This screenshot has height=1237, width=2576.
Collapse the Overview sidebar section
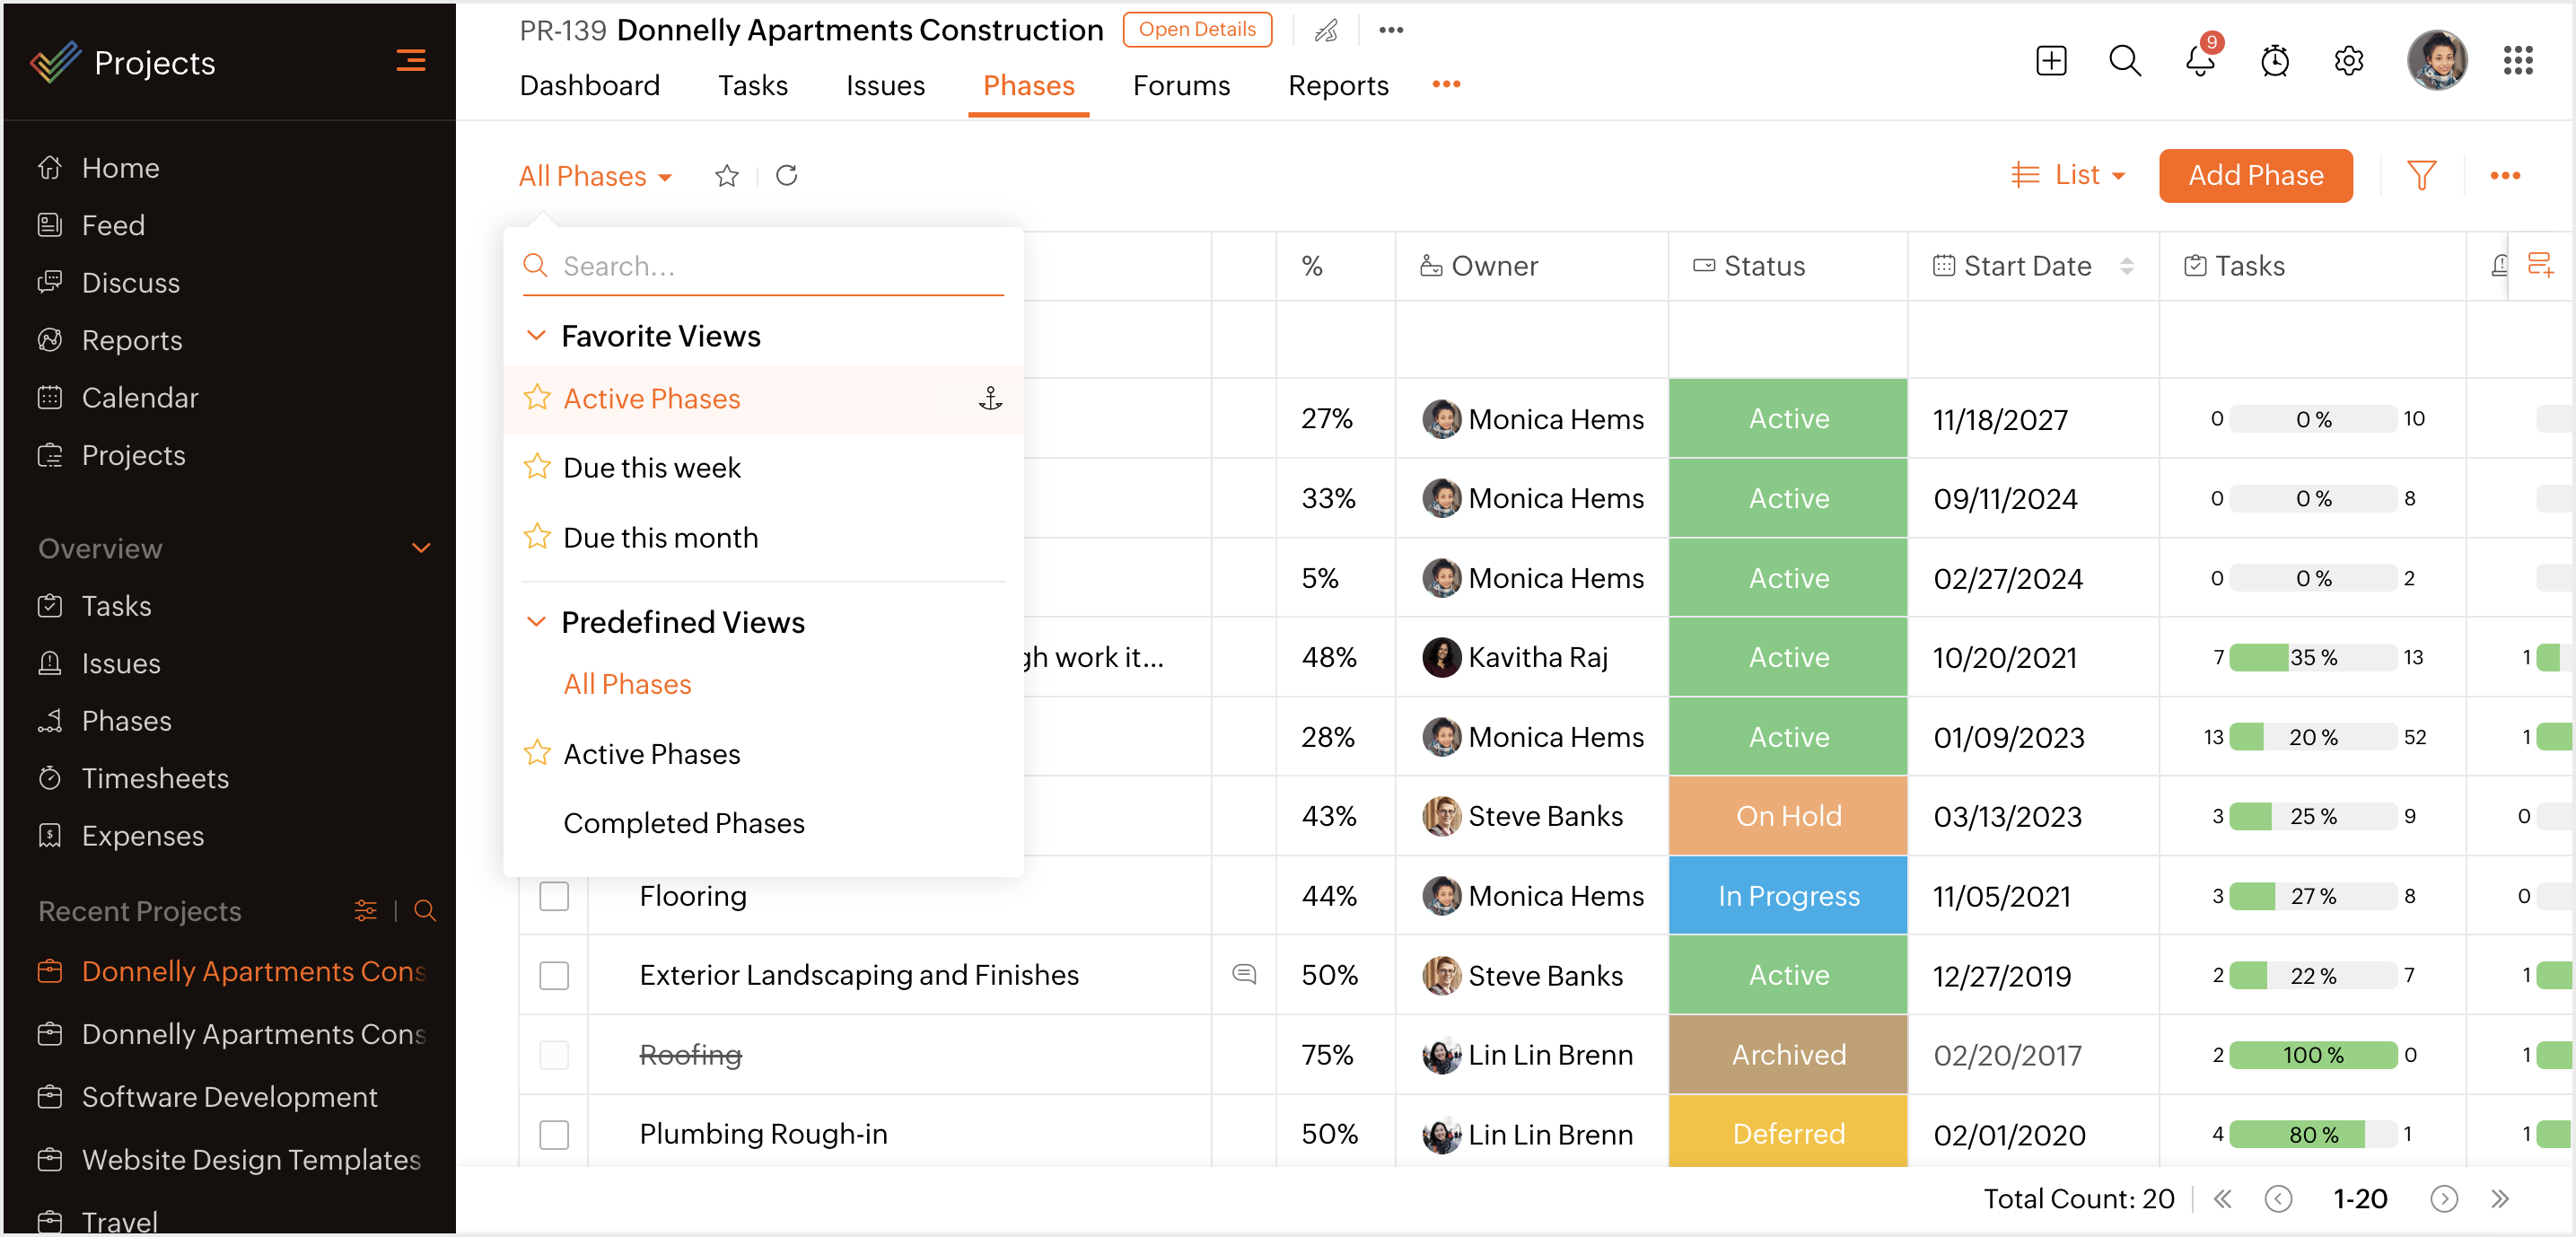coord(421,548)
